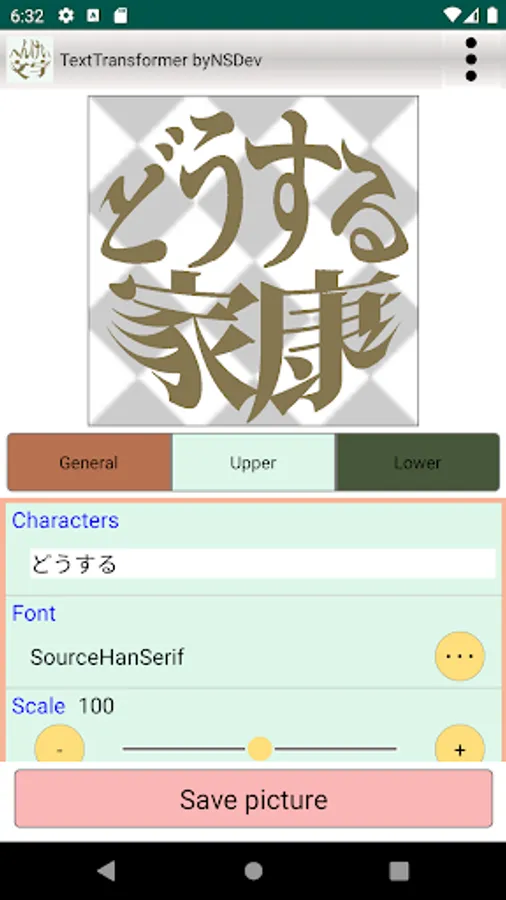Open font picker with the ellipsis button
506x900 pixels.
460,656
